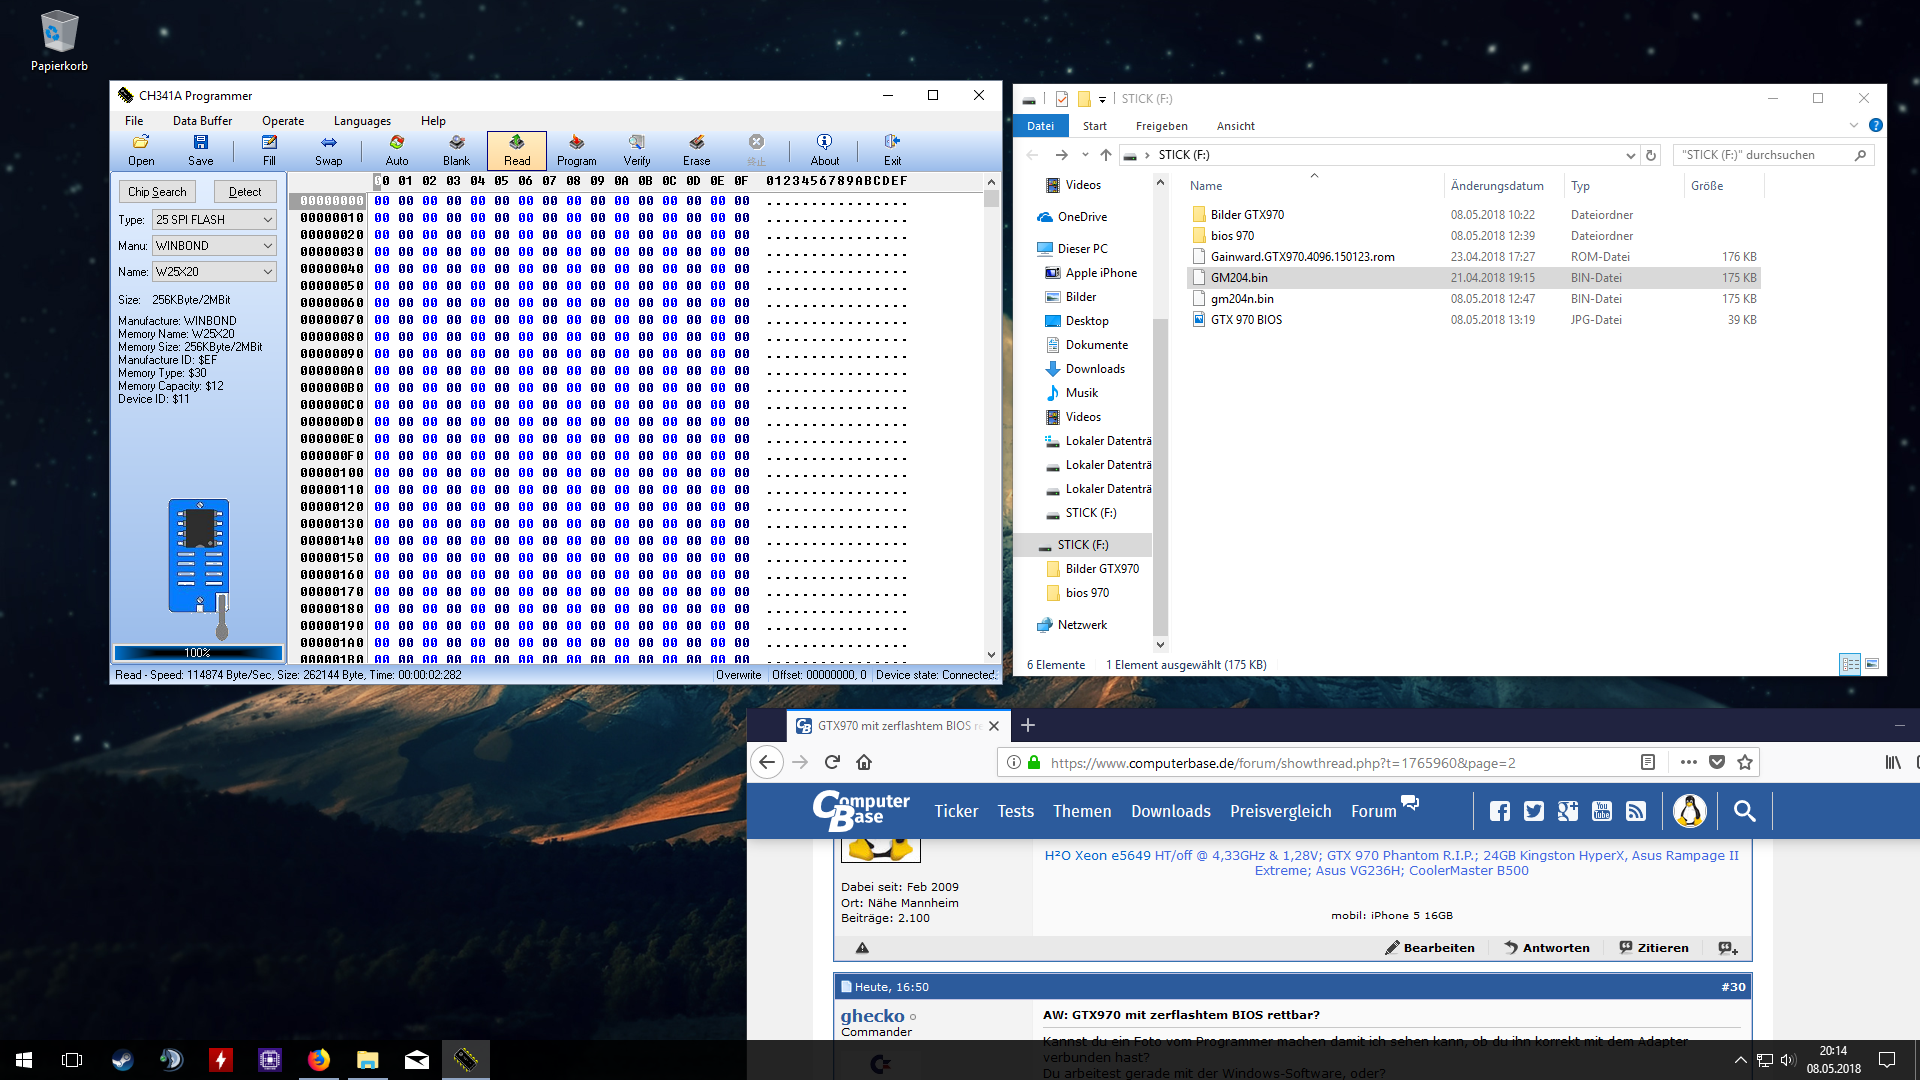Click the Swap bytes icon

pyautogui.click(x=328, y=150)
